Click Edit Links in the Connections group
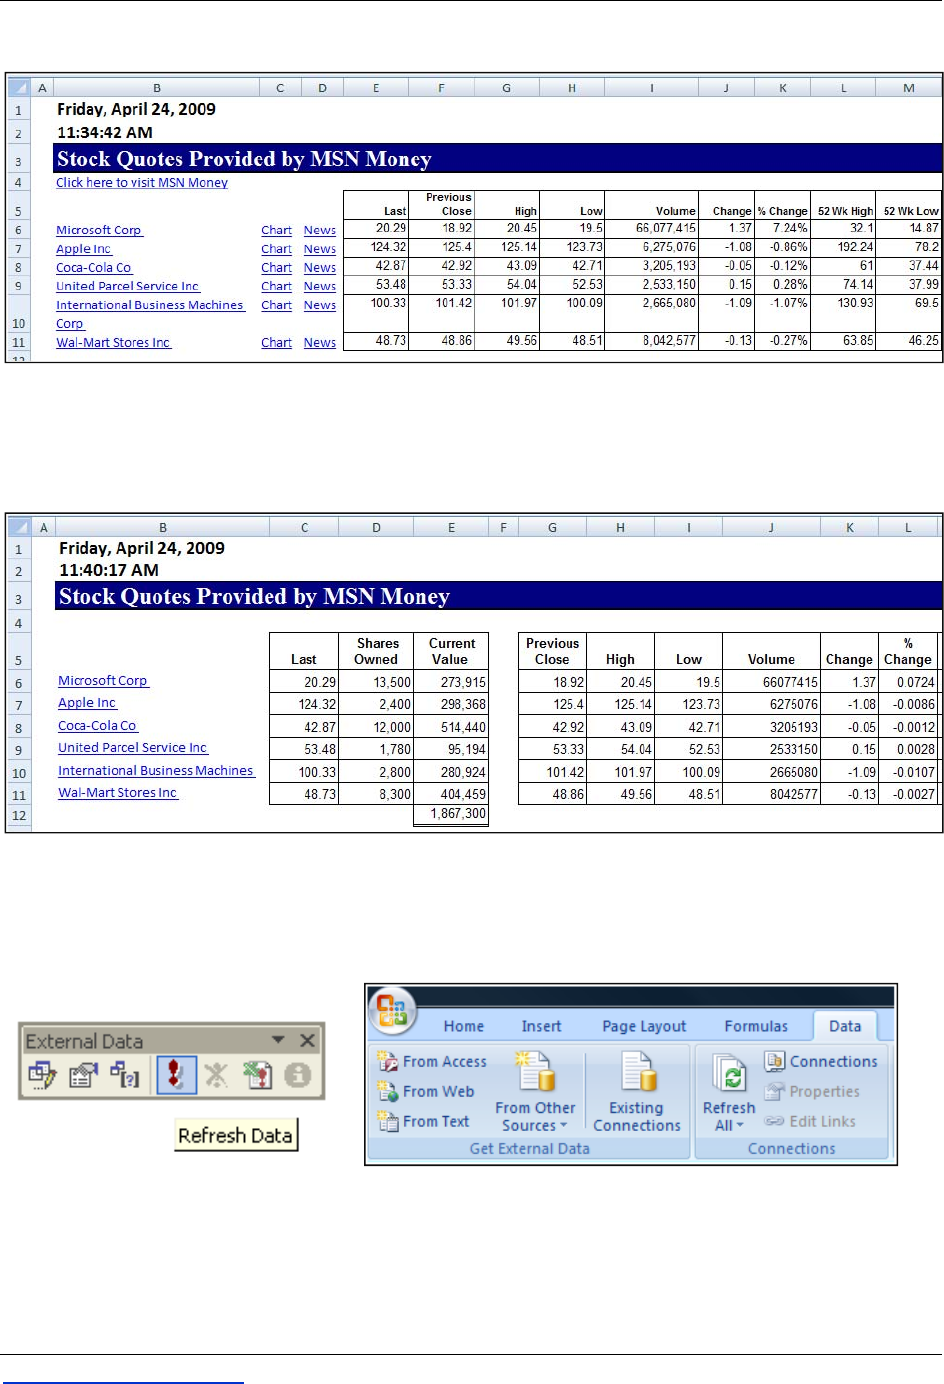944x1384 pixels. [811, 1121]
